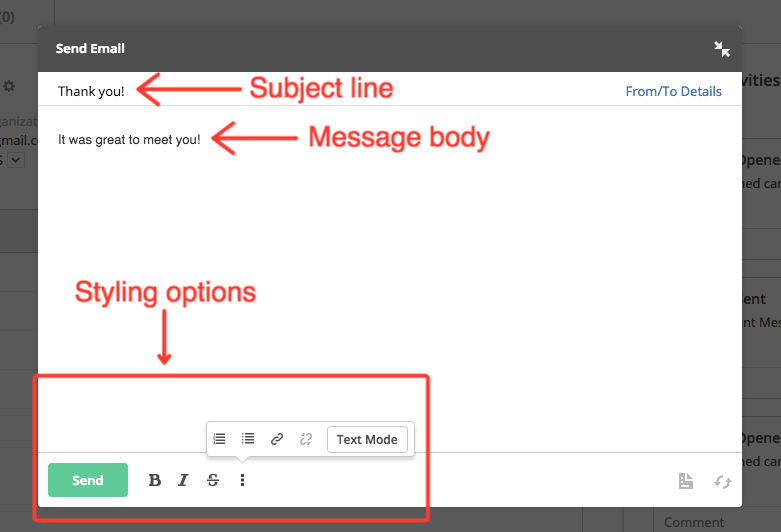Place cursor in the message body text
This screenshot has width=781, height=532.
pos(129,139)
